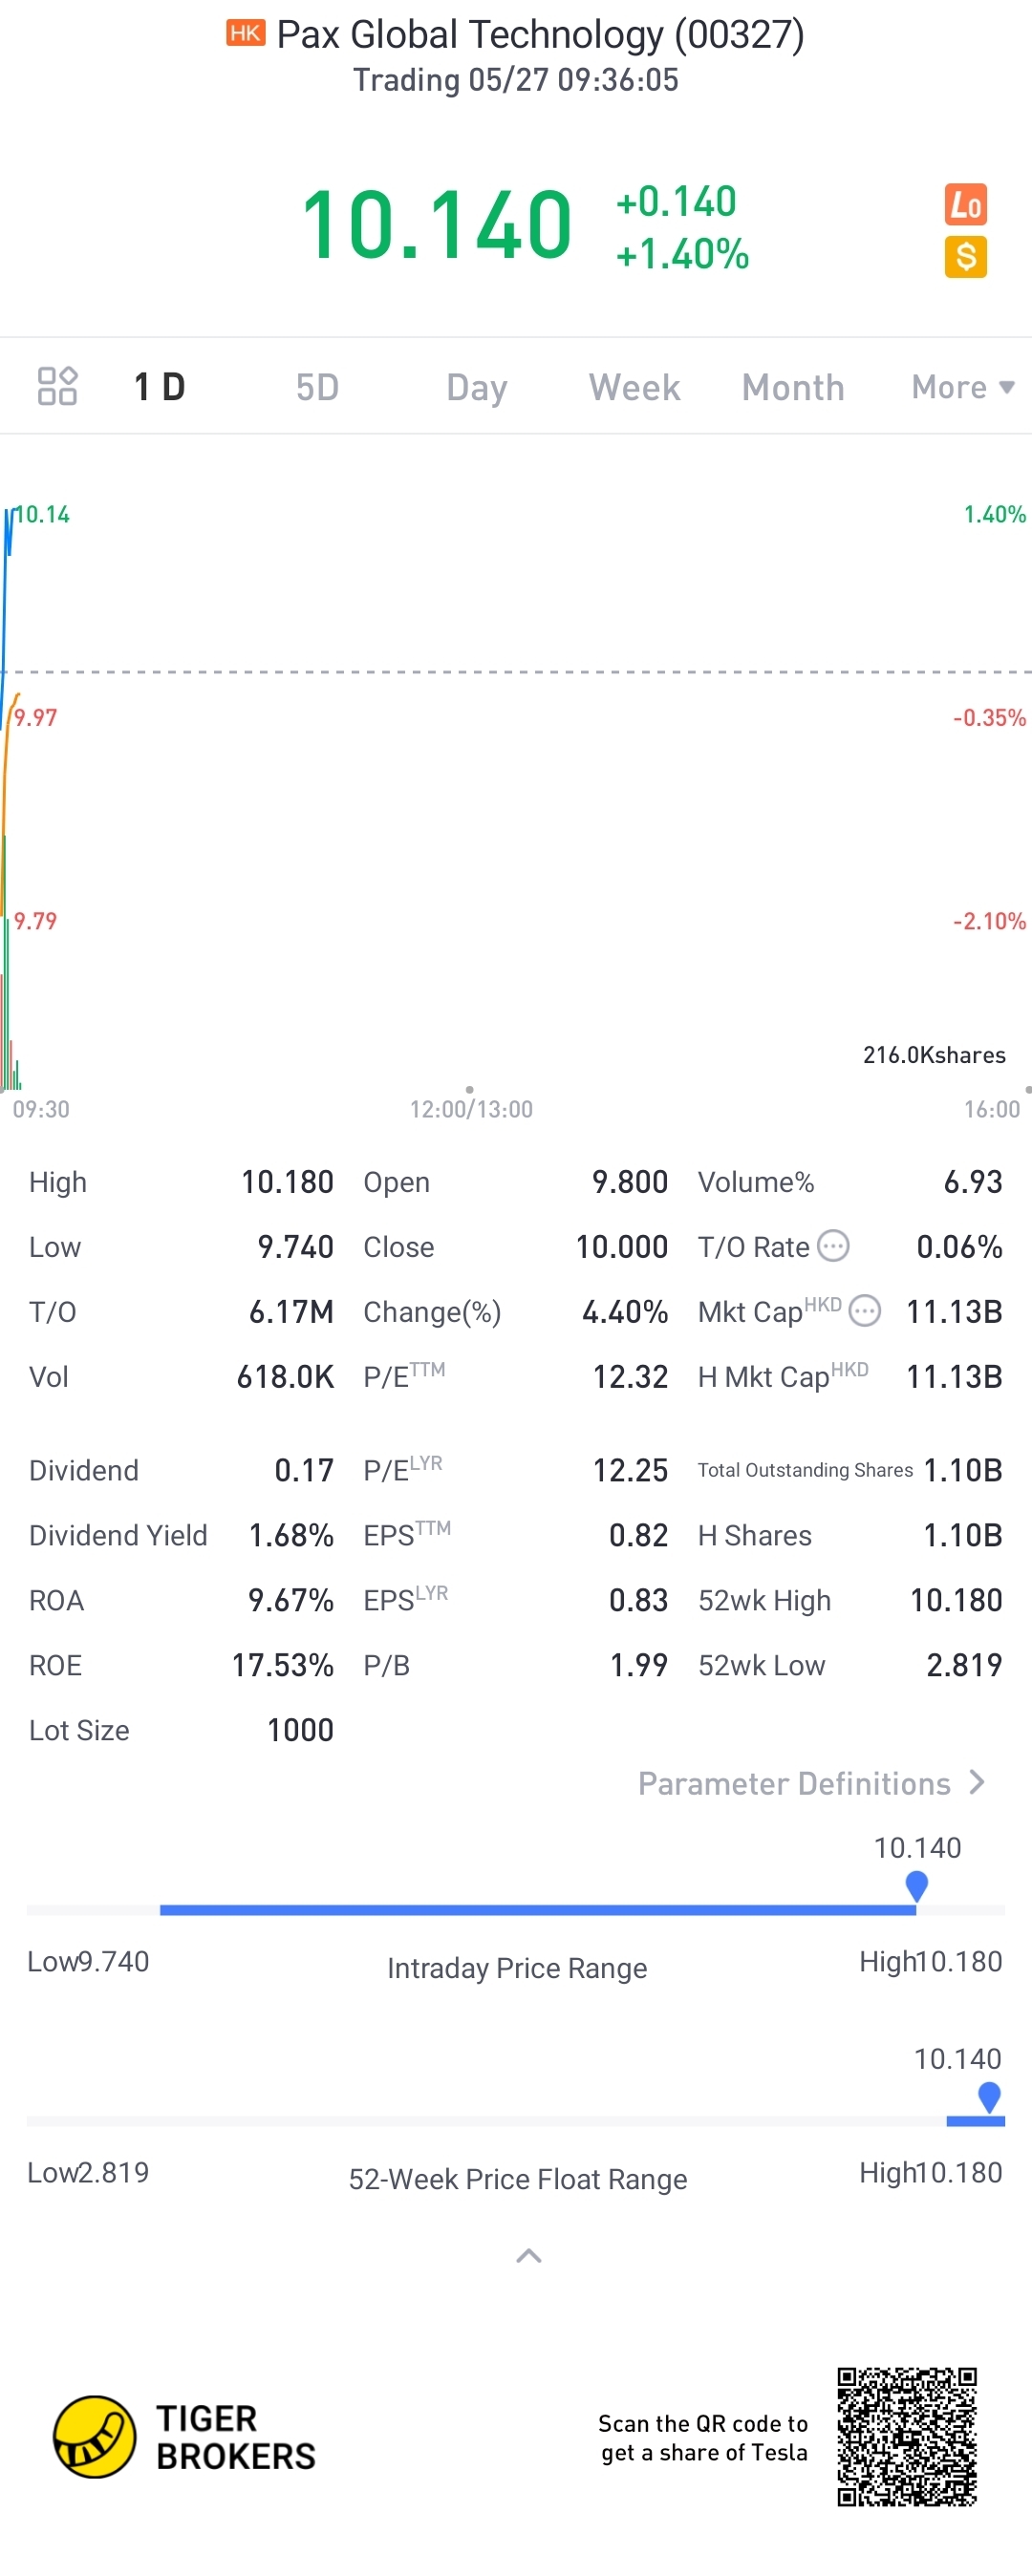
Task: Select the Month chart tab
Action: click(793, 387)
